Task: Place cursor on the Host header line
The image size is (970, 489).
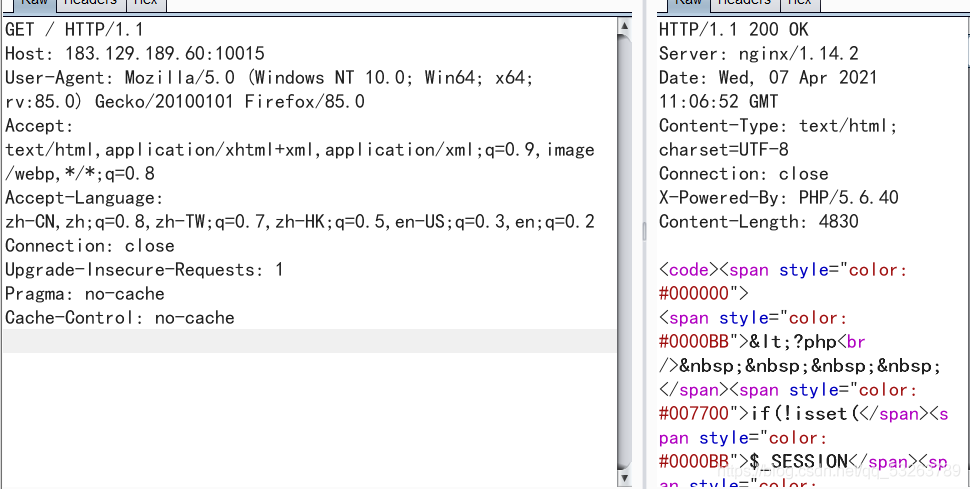Action: coord(134,54)
